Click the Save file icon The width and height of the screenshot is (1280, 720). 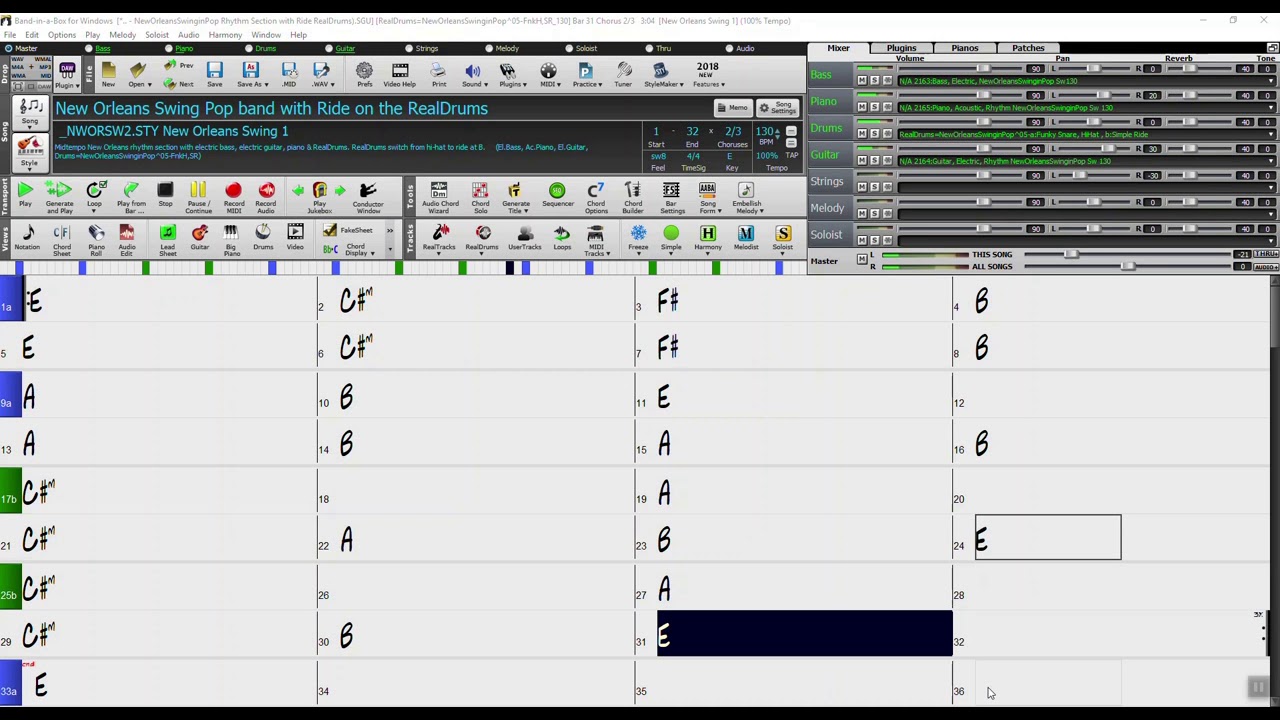tap(214, 73)
